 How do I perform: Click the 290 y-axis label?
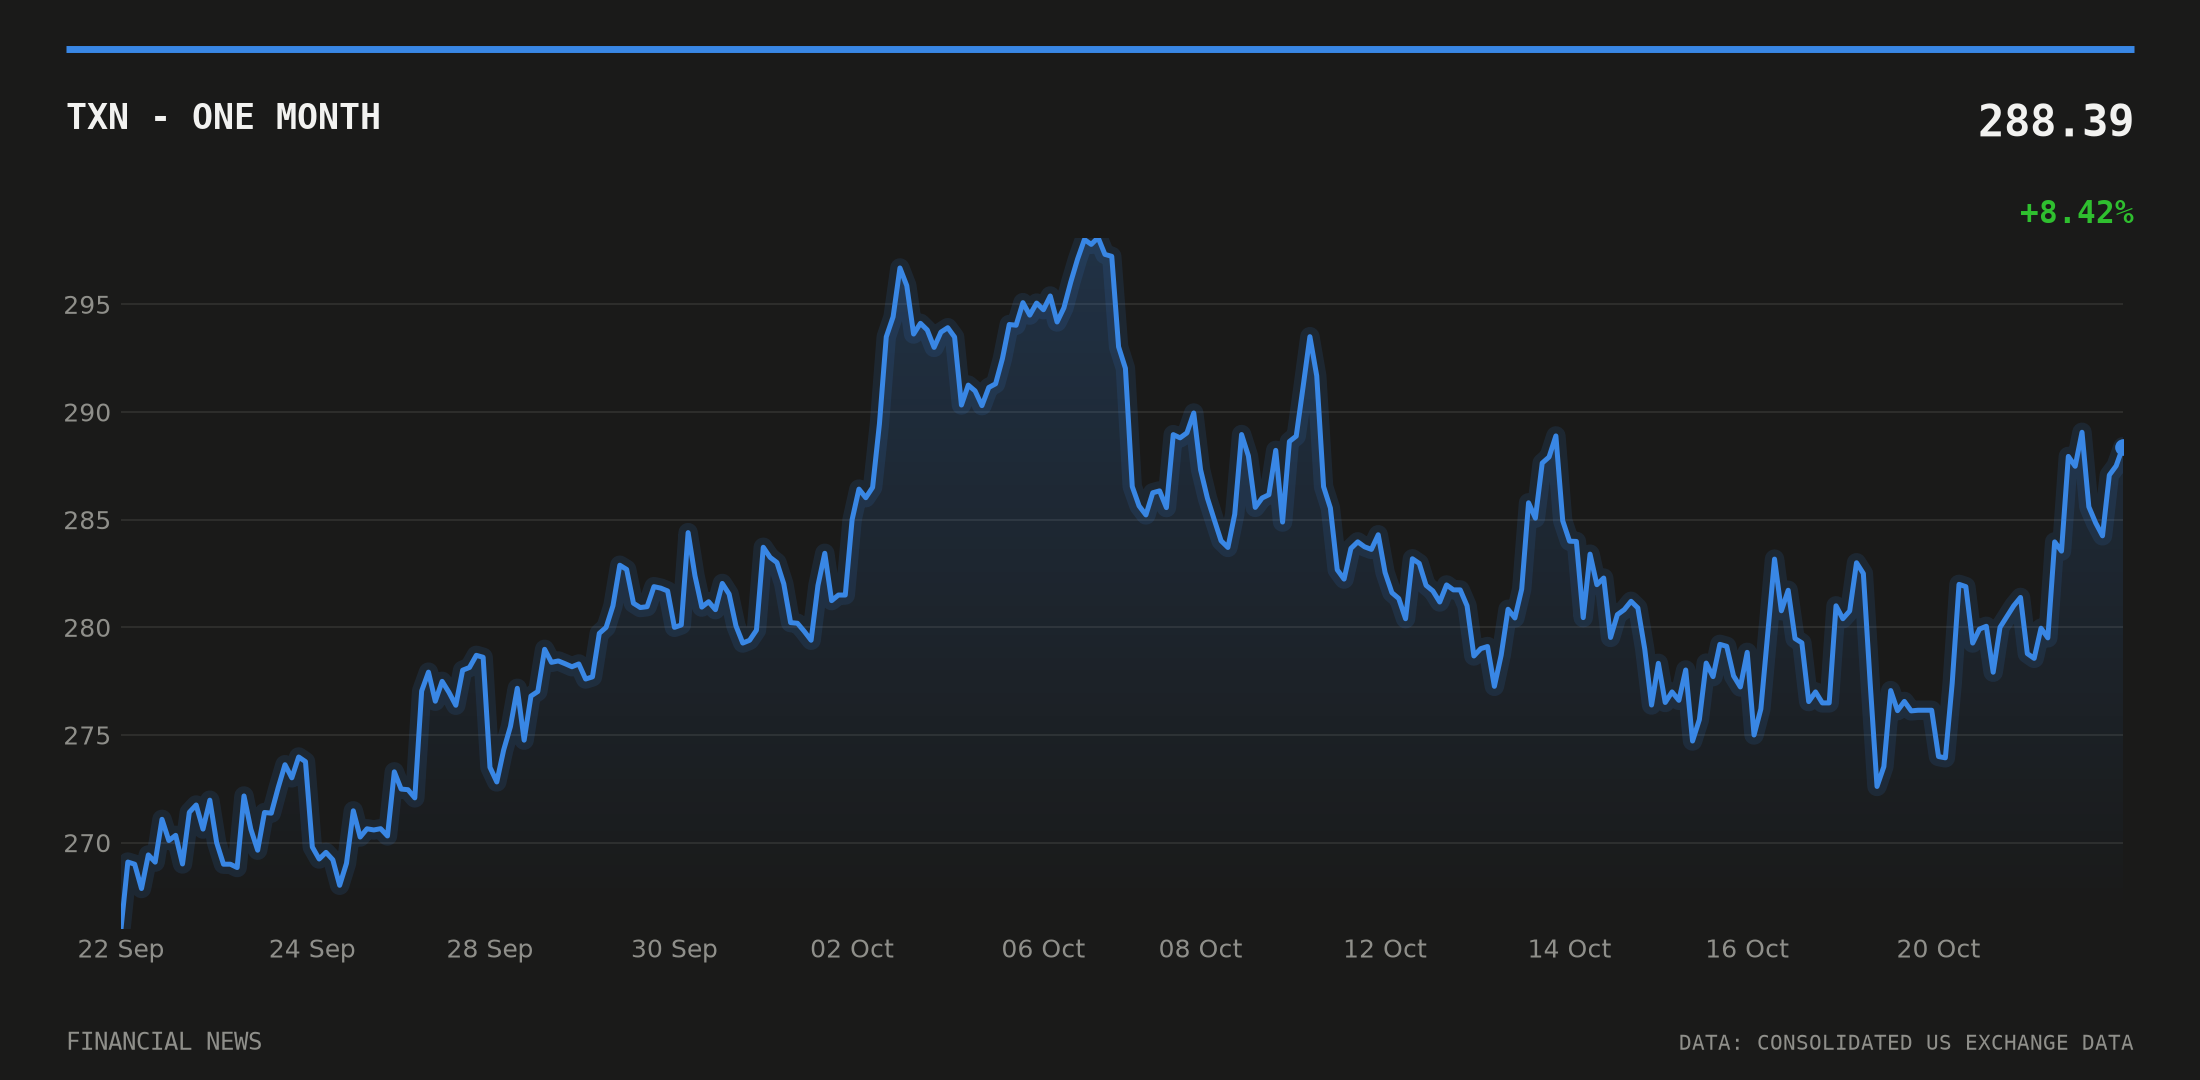tap(87, 413)
